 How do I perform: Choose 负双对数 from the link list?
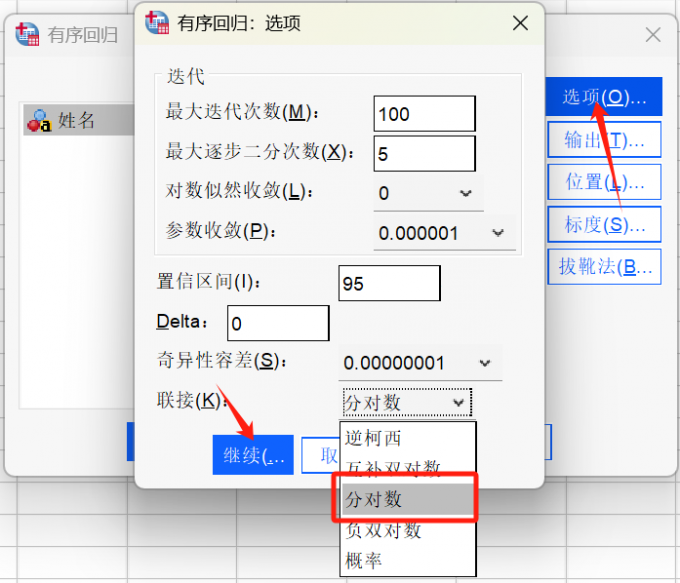(408, 530)
